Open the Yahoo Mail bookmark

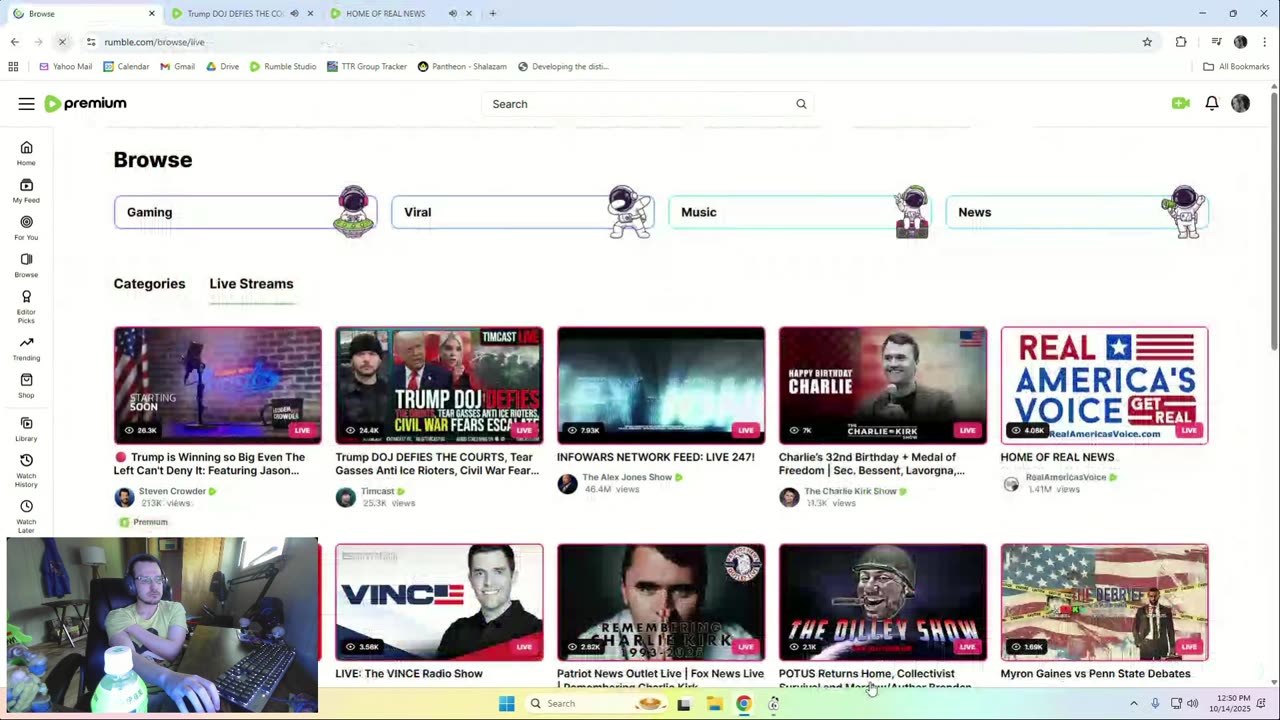point(65,67)
